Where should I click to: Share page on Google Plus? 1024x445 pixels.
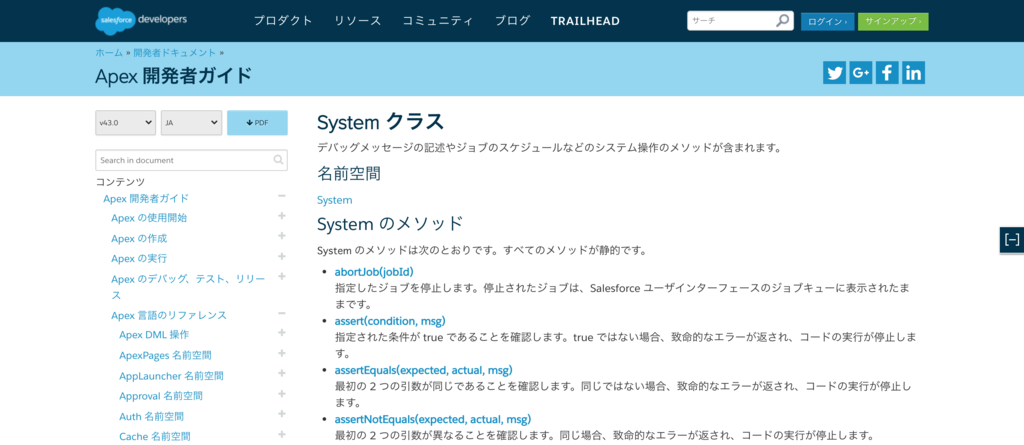click(x=861, y=73)
